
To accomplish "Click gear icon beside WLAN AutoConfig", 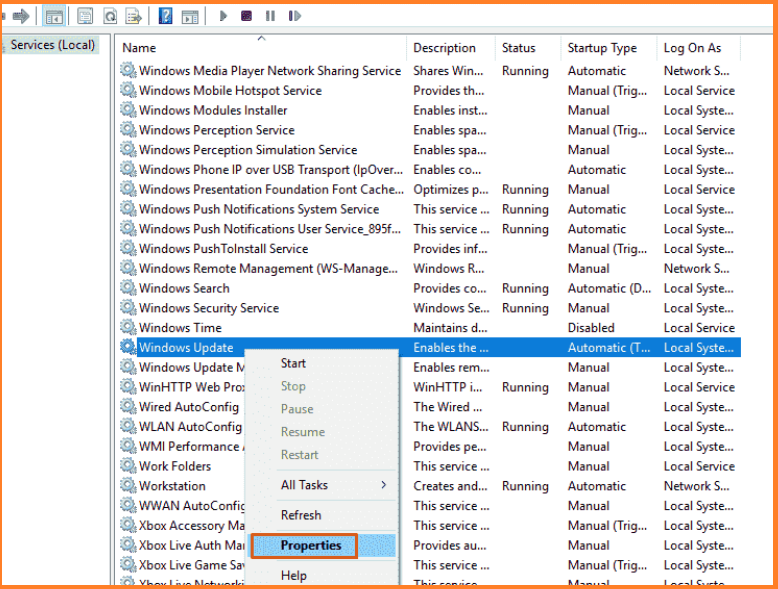I will pos(128,427).
